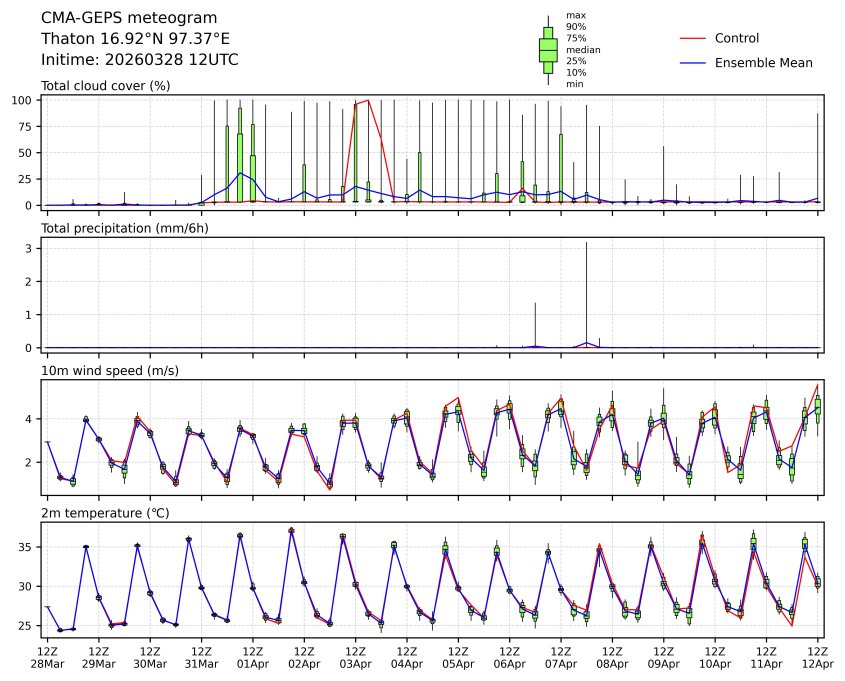Select the Ensemble Mean legend label
The image size is (845, 681).
click(763, 62)
